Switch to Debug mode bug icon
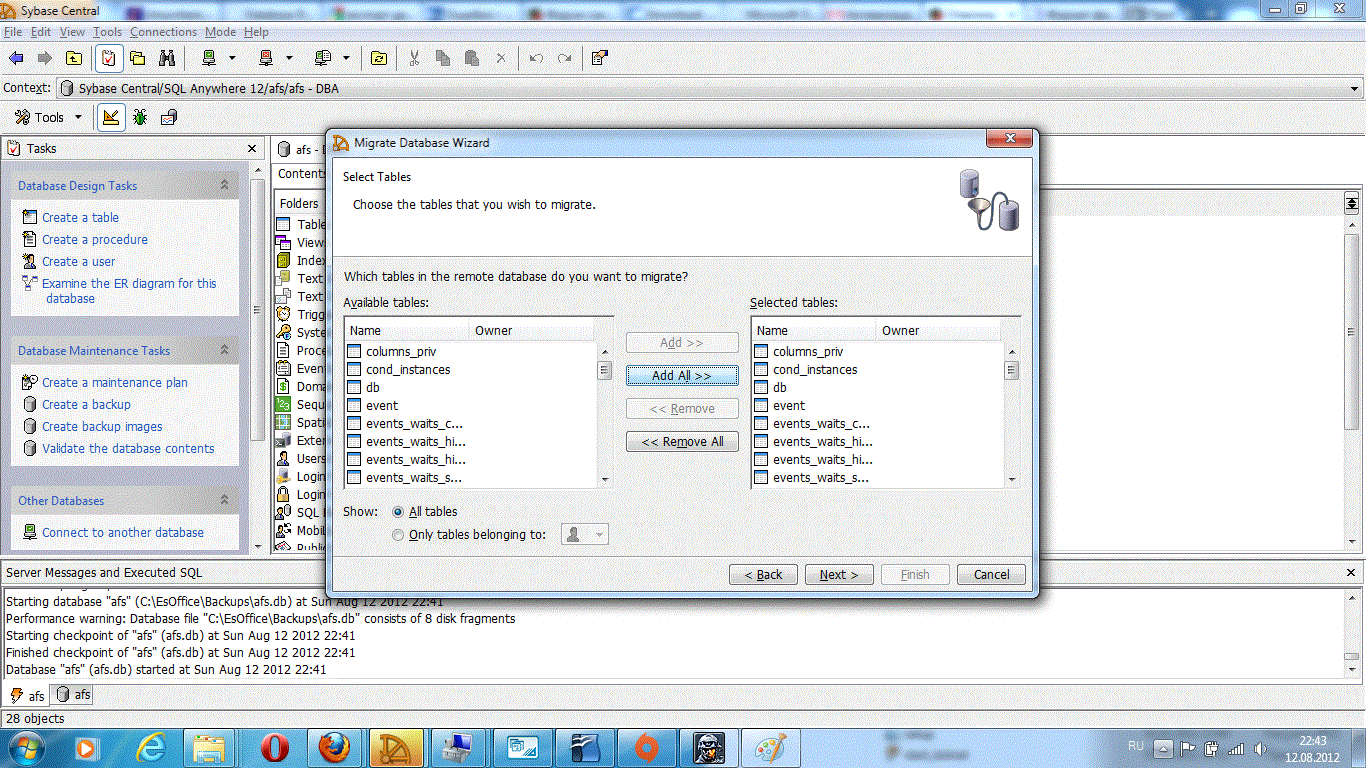Screen dimensions: 1366x768 140,117
